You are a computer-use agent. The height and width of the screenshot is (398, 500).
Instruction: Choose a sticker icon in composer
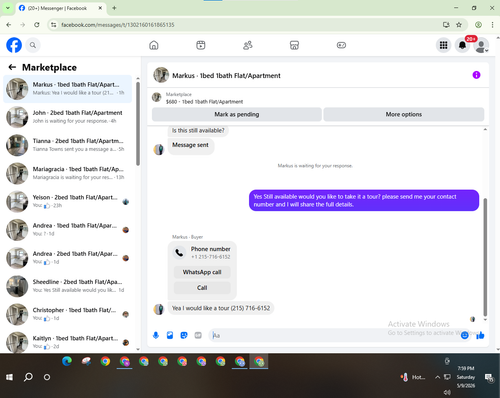click(184, 335)
